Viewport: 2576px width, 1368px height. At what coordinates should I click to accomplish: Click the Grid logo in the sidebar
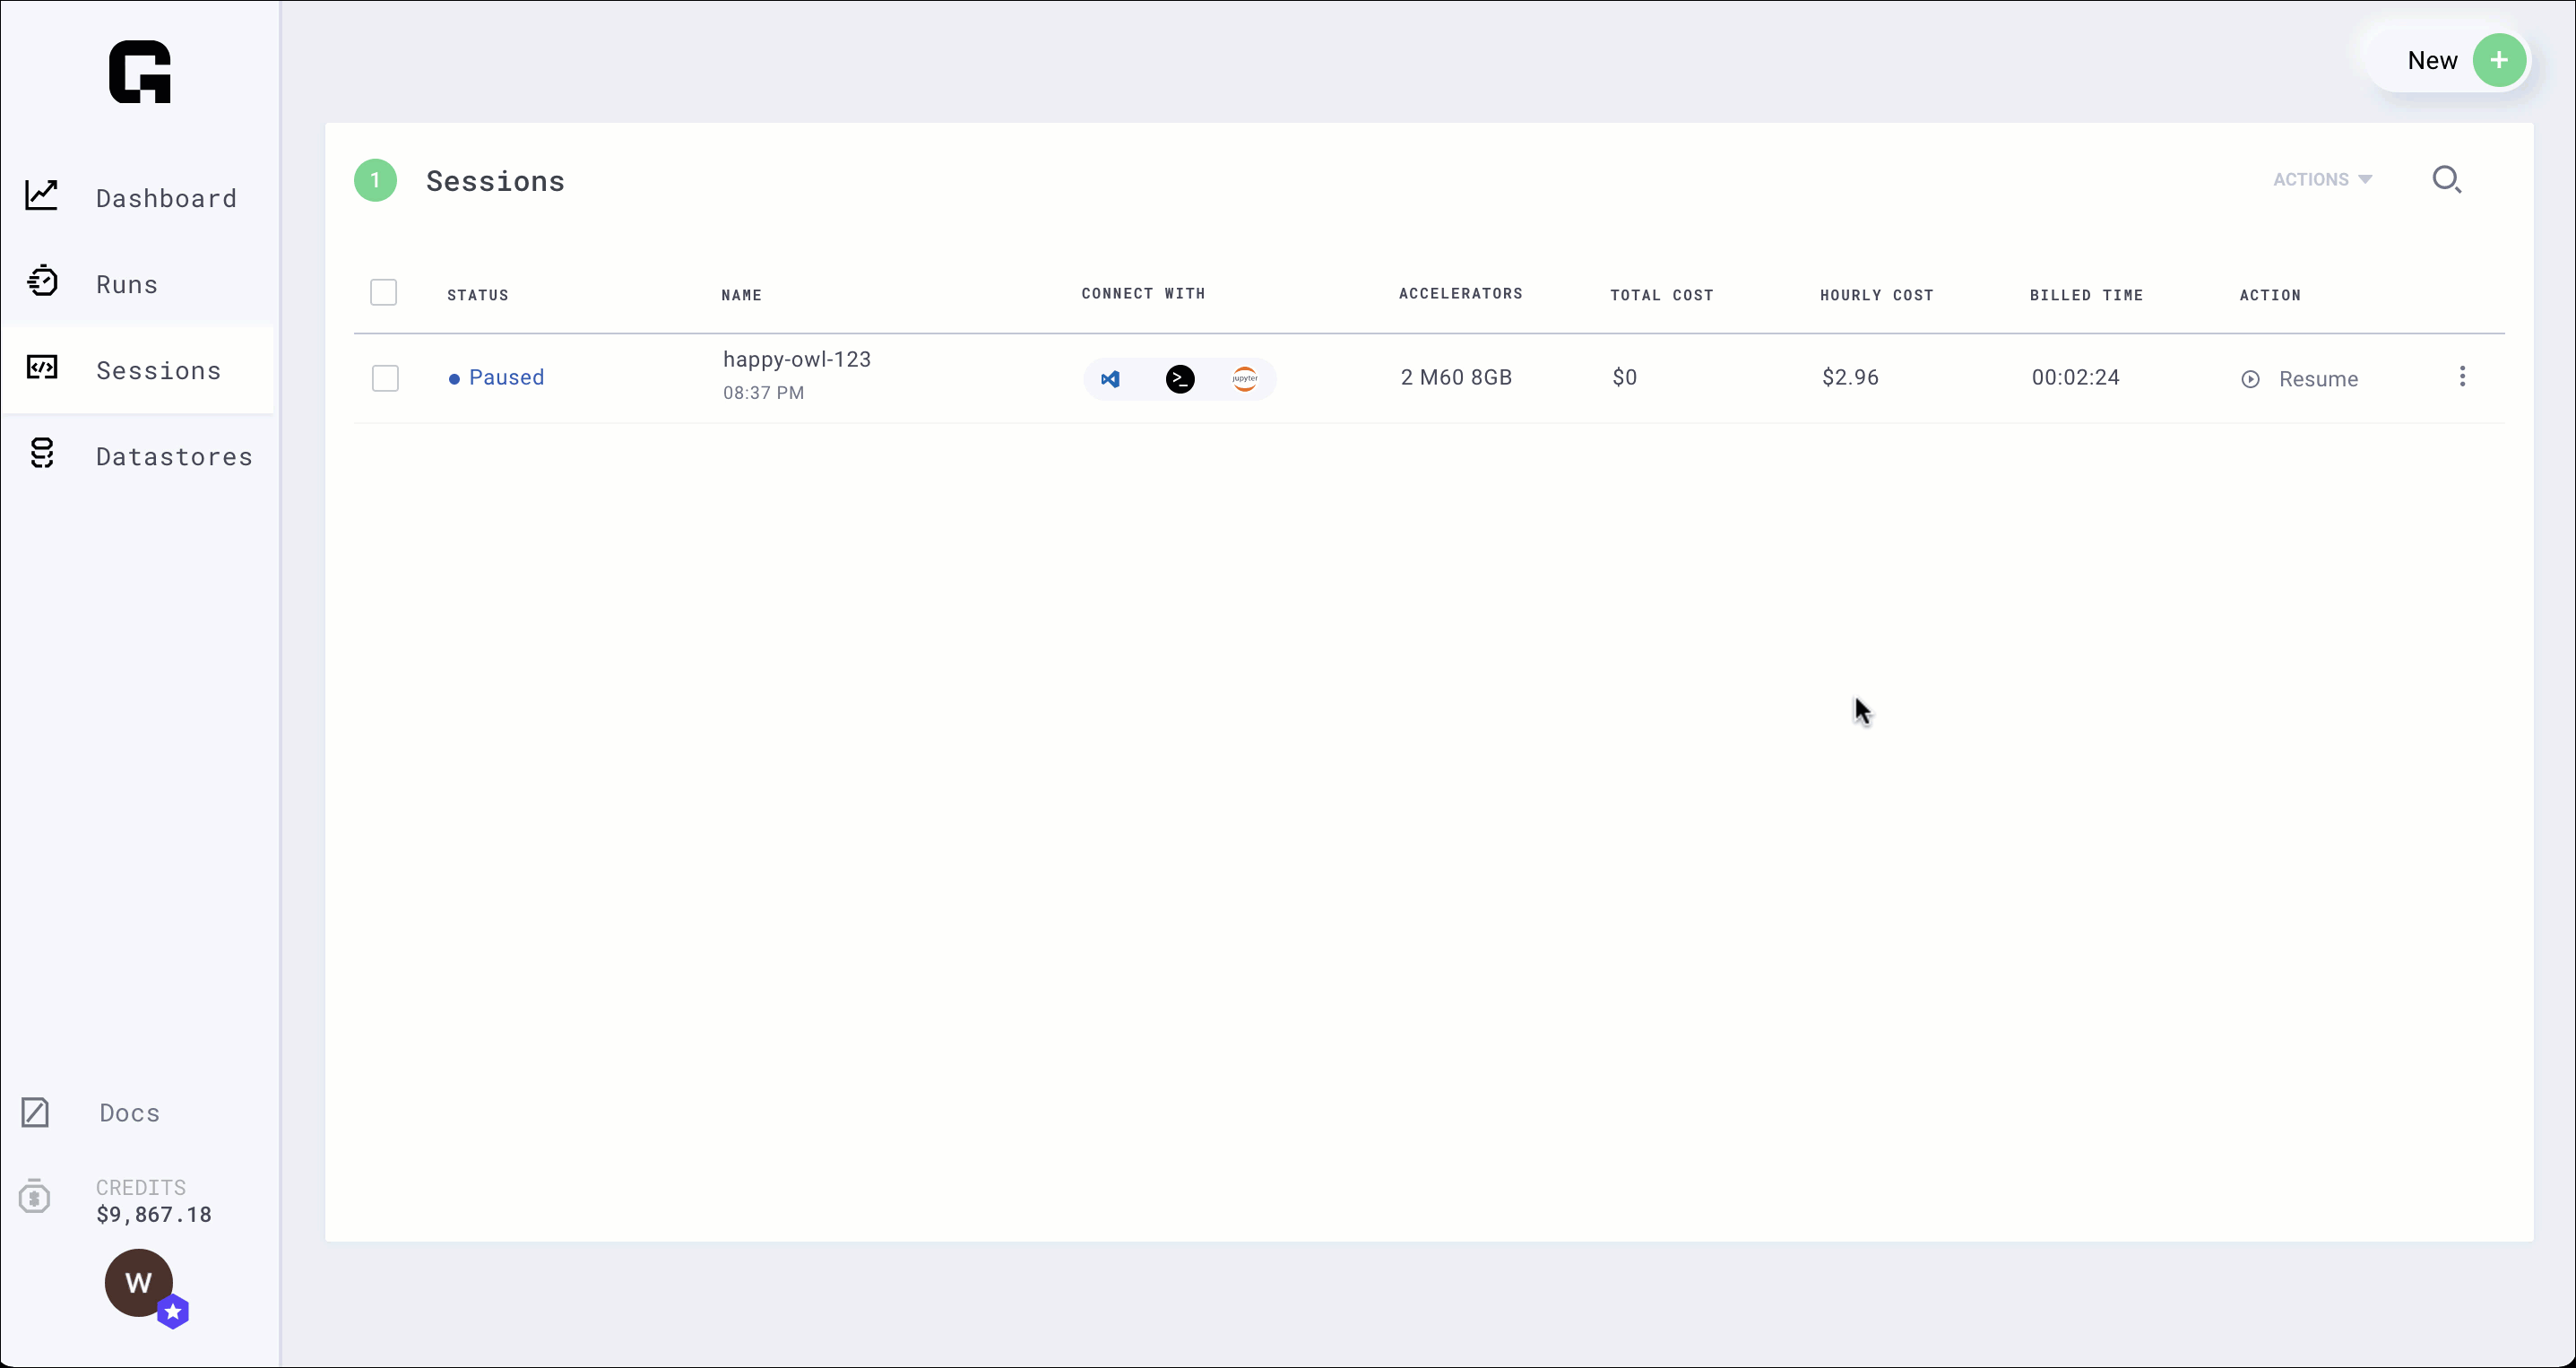point(140,72)
